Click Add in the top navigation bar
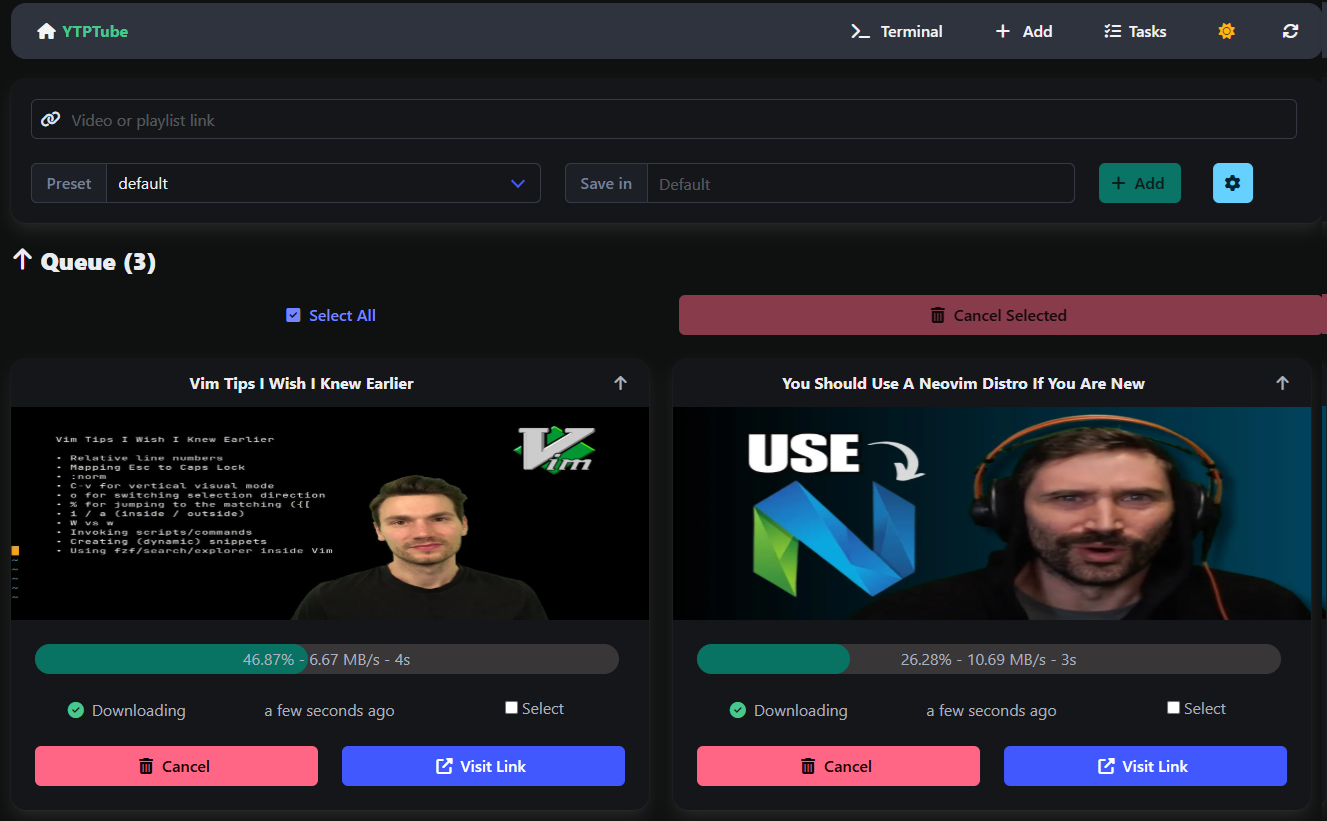1327x821 pixels. tap(1023, 31)
